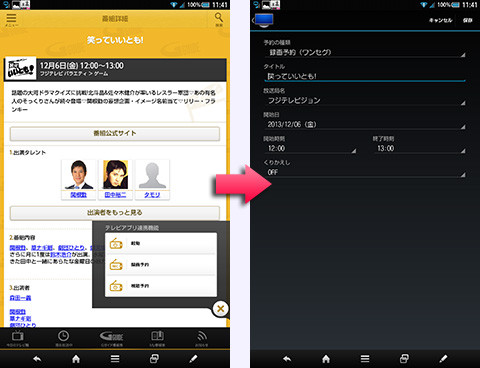Image resolution: width=480 pixels, height=368 pixels.
Task: Tap the grey silhouette photo for タモリ
Action: coord(152,175)
